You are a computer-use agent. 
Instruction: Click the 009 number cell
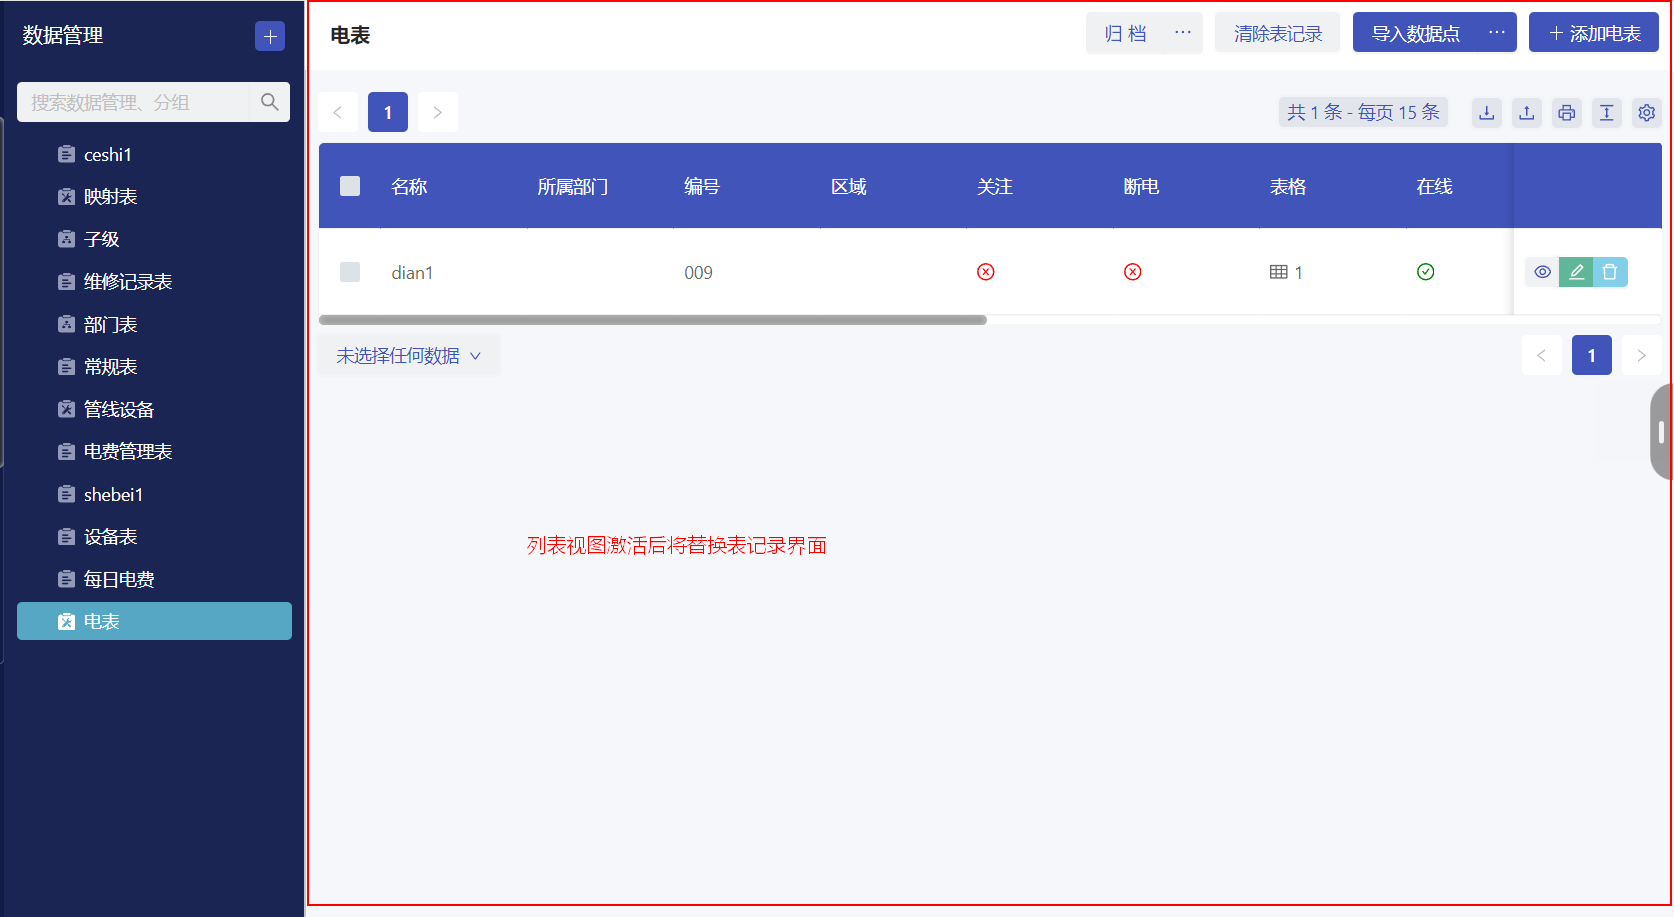[x=698, y=272]
